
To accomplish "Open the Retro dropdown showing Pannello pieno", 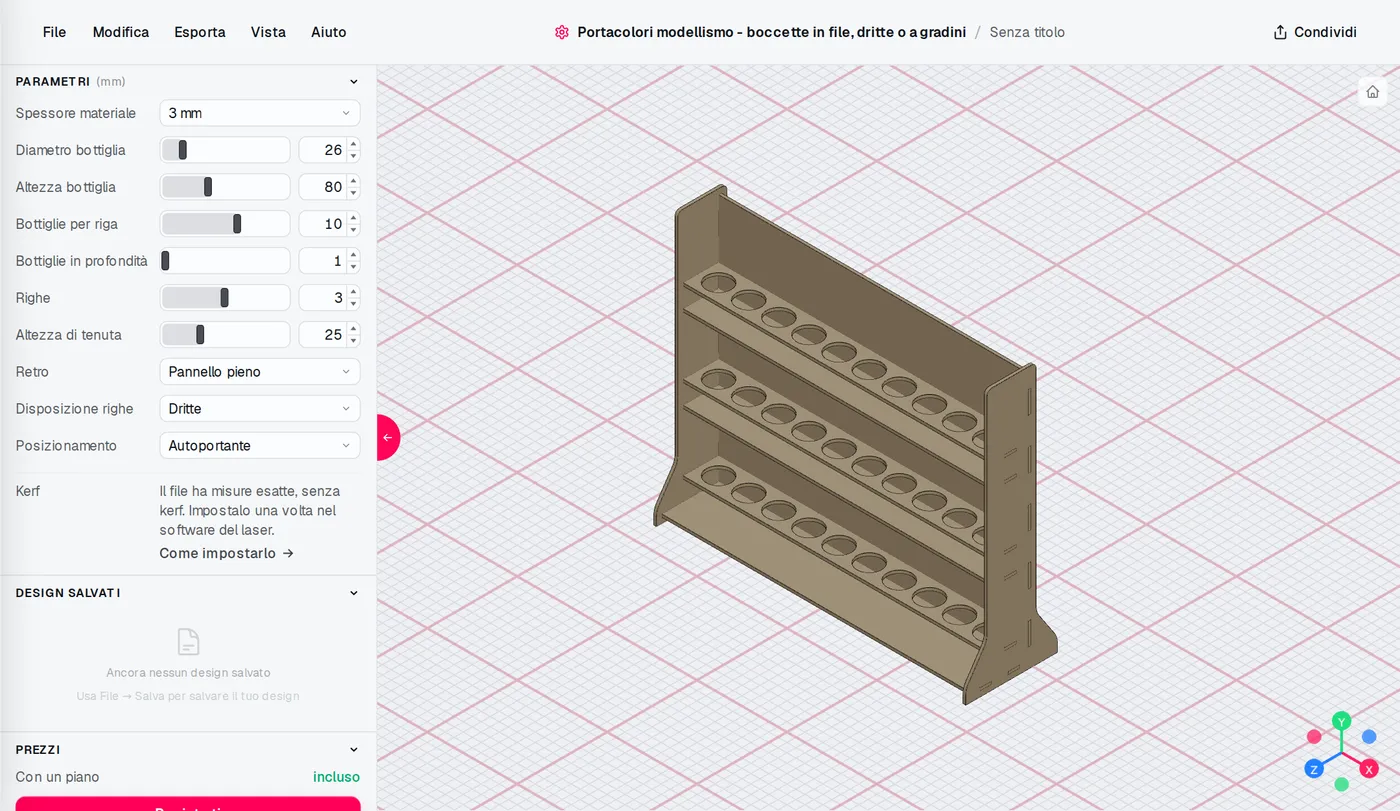I will (260, 372).
